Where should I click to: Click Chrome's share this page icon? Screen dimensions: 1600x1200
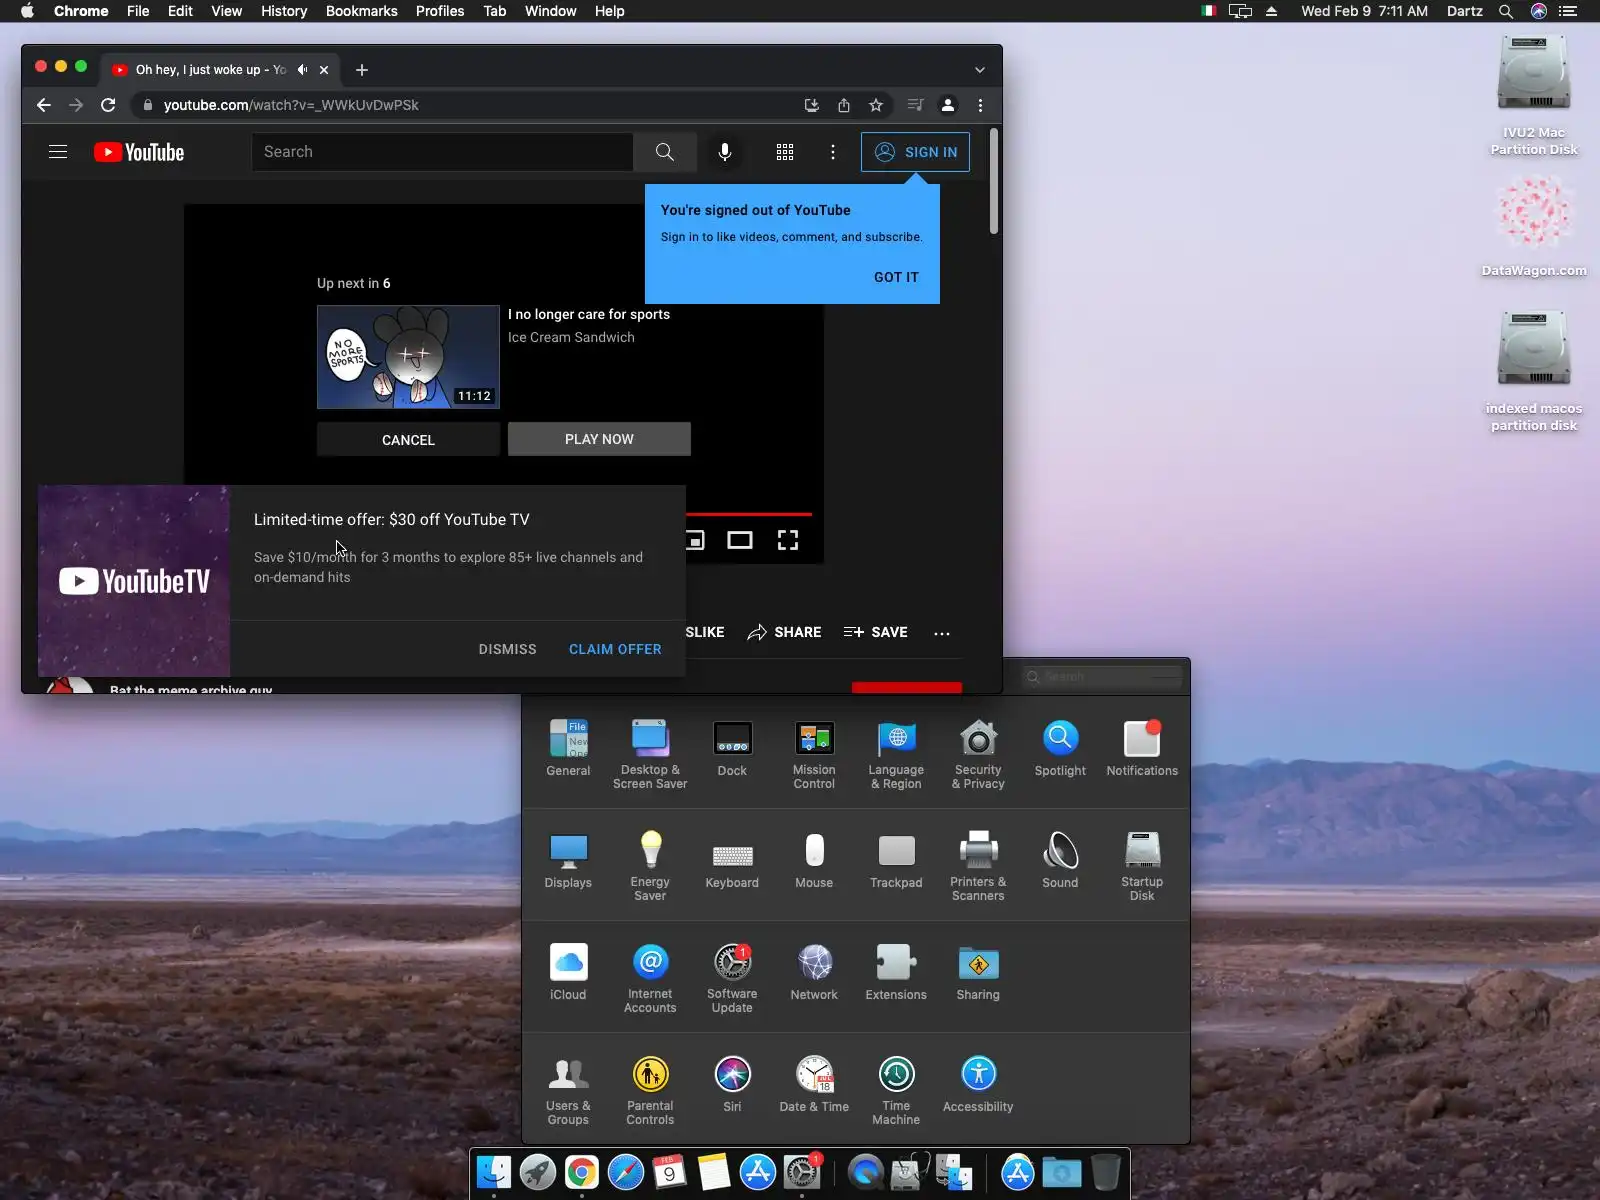pos(844,105)
